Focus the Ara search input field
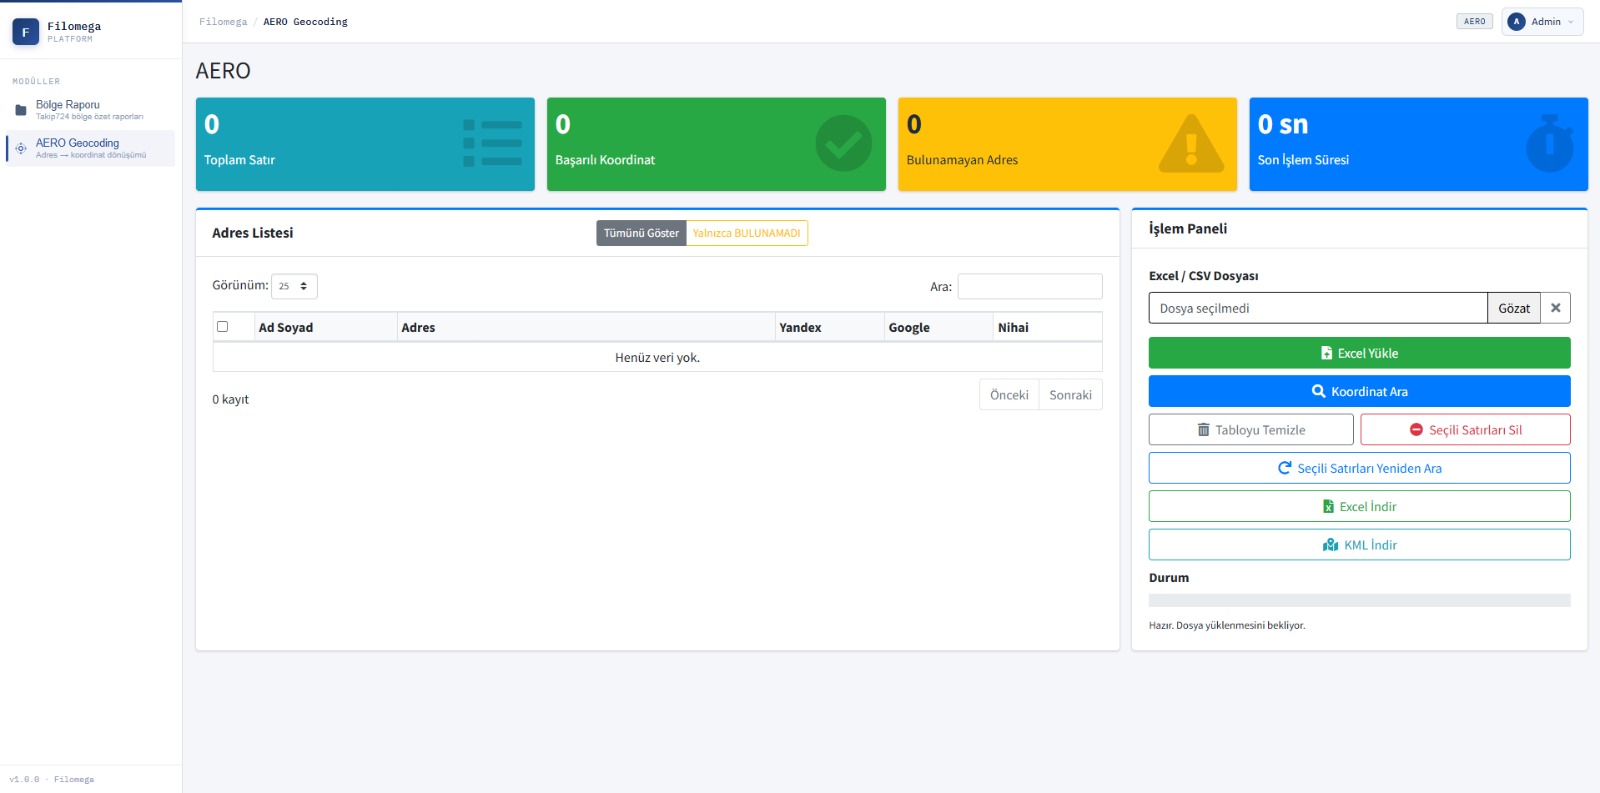Viewport: 1600px width, 793px height. [1029, 287]
